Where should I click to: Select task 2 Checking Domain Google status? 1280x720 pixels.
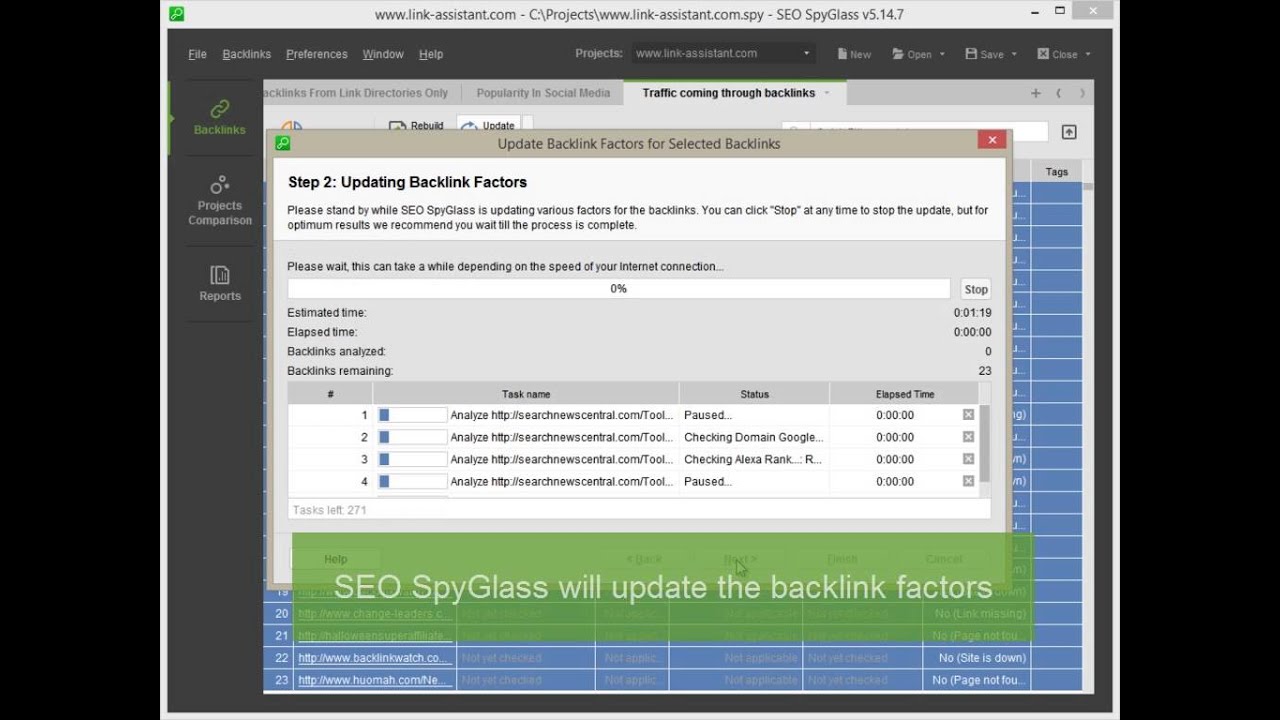(754, 437)
